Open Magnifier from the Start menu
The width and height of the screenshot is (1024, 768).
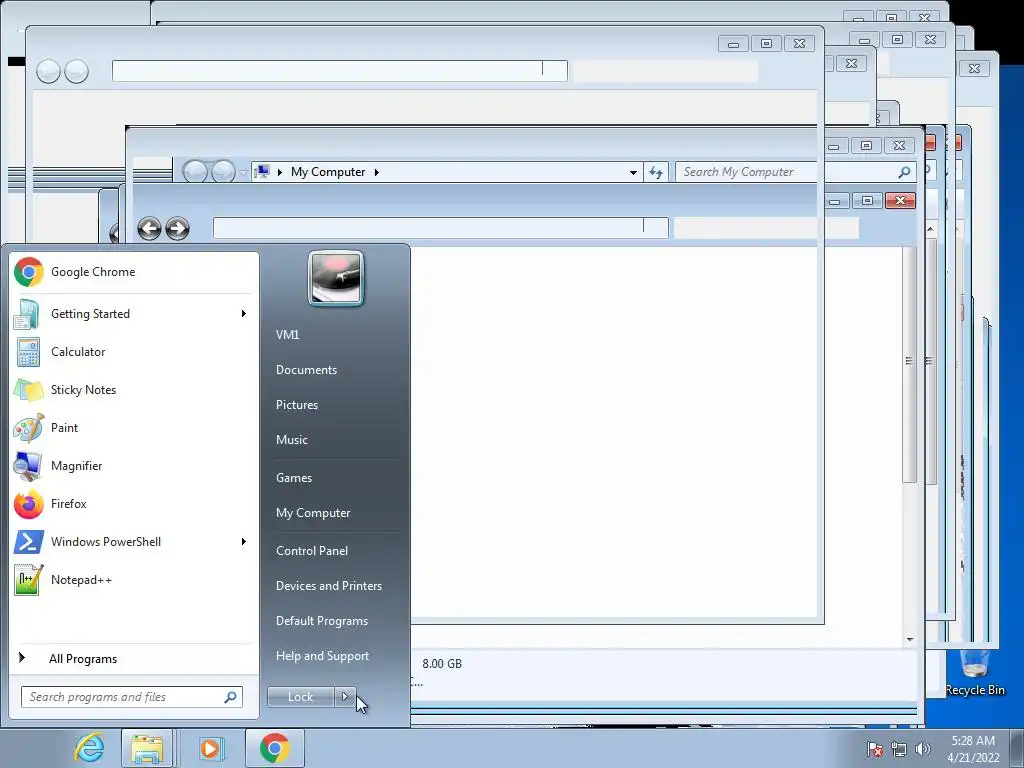tap(134, 466)
